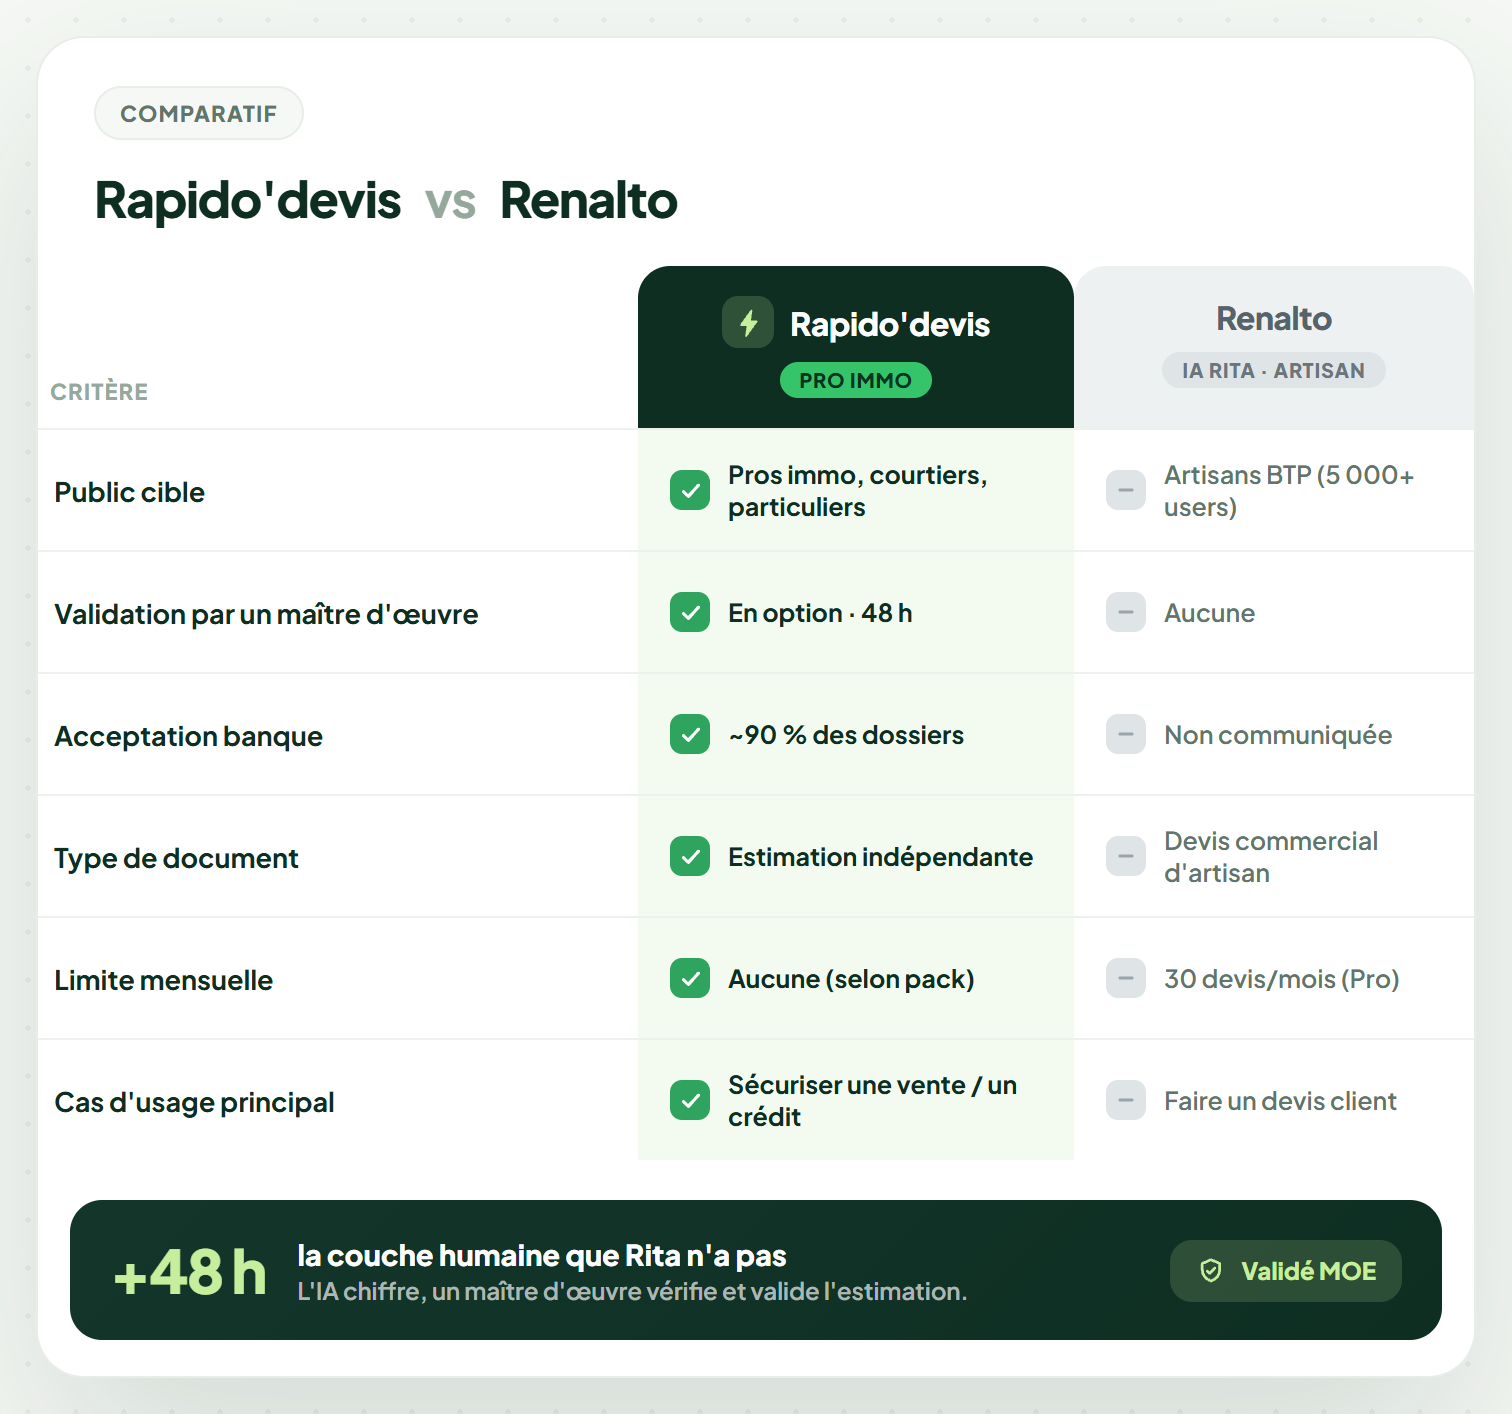Click the IA RITA · ARTISAN badge

(1273, 370)
